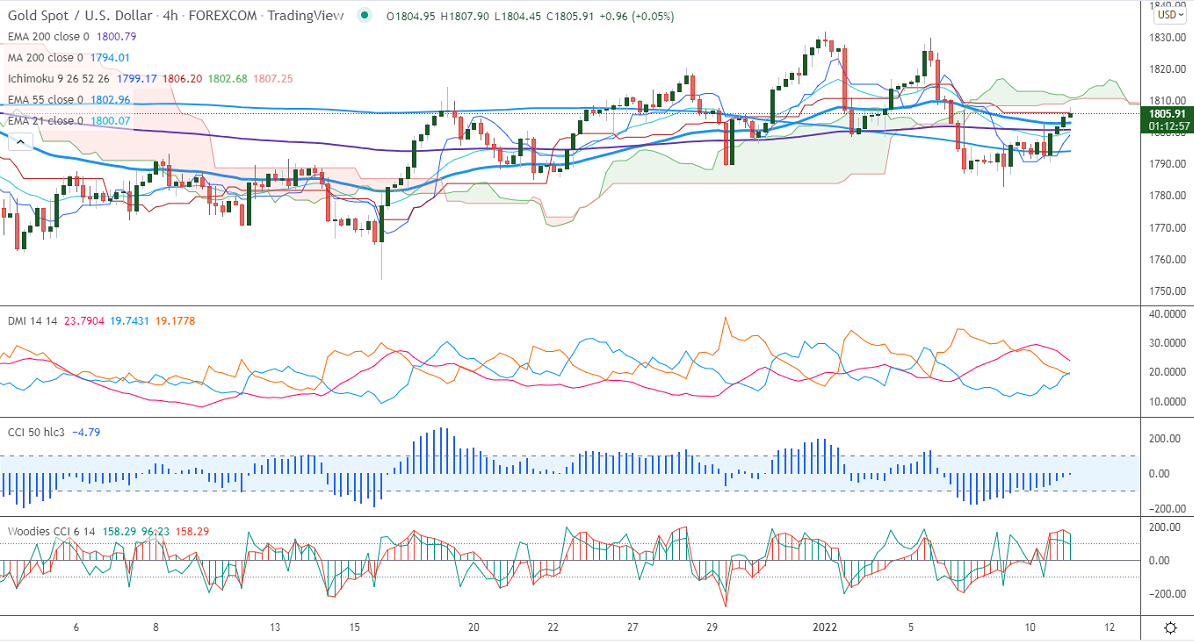Click the Woodies CCI value 96.23
The image size is (1194, 643).
(x=155, y=532)
